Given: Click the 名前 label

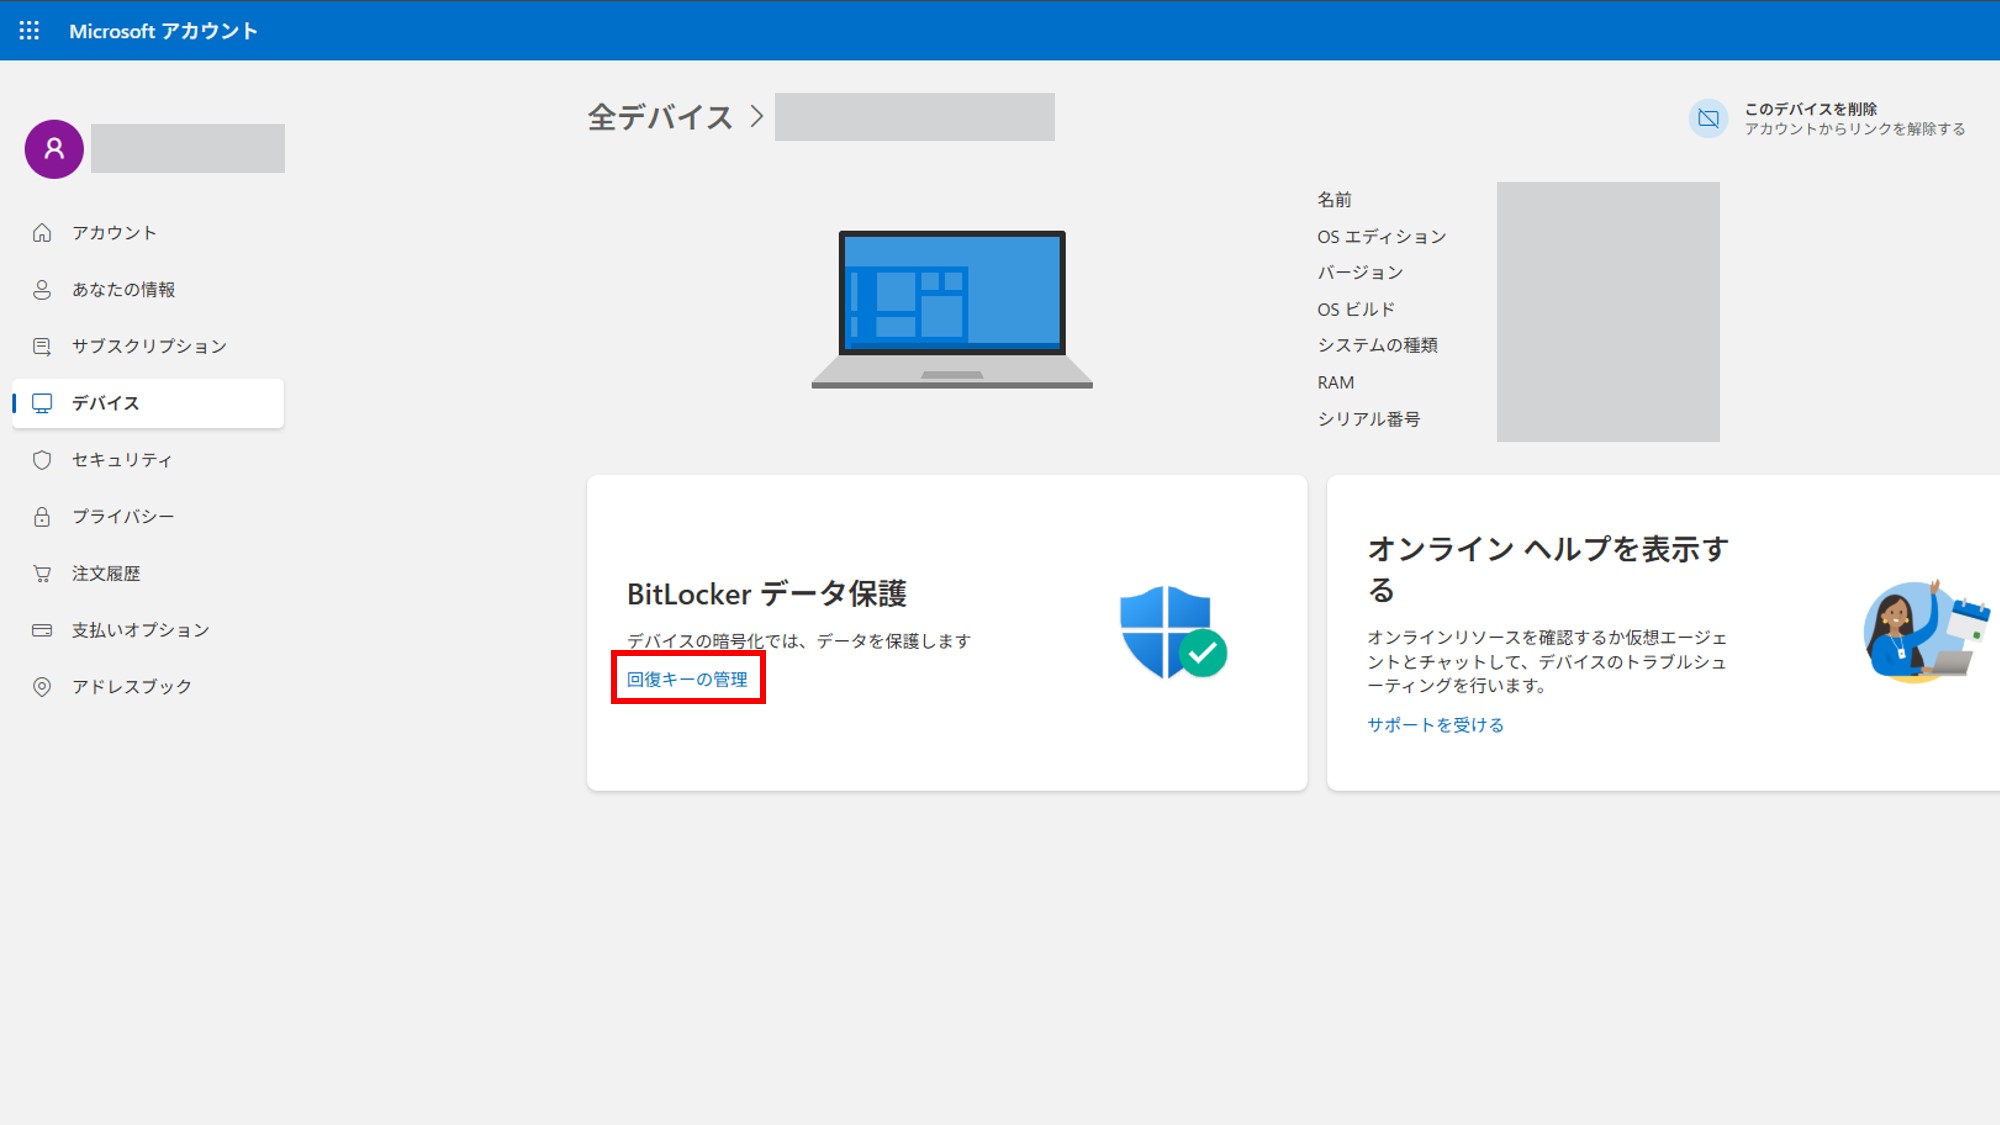Looking at the screenshot, I should [1334, 200].
